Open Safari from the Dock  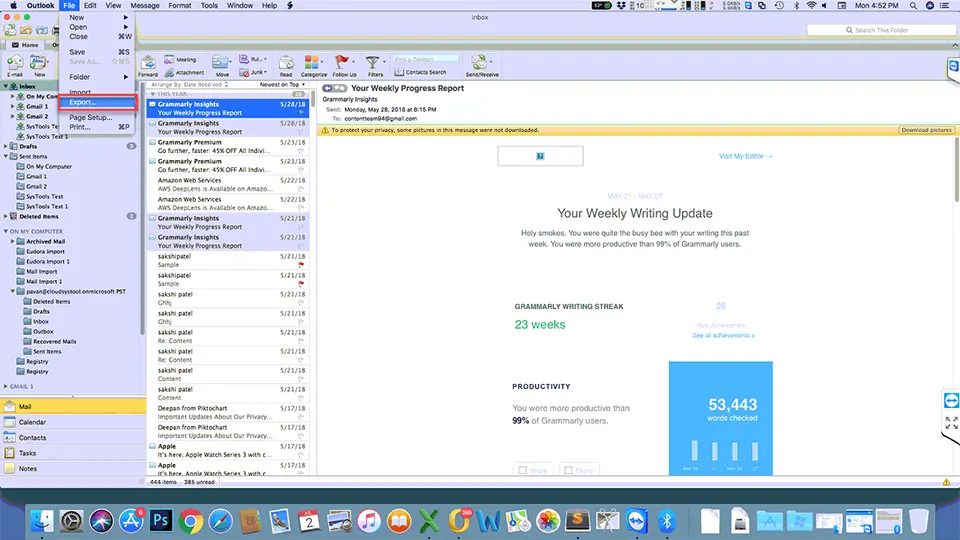tap(220, 521)
